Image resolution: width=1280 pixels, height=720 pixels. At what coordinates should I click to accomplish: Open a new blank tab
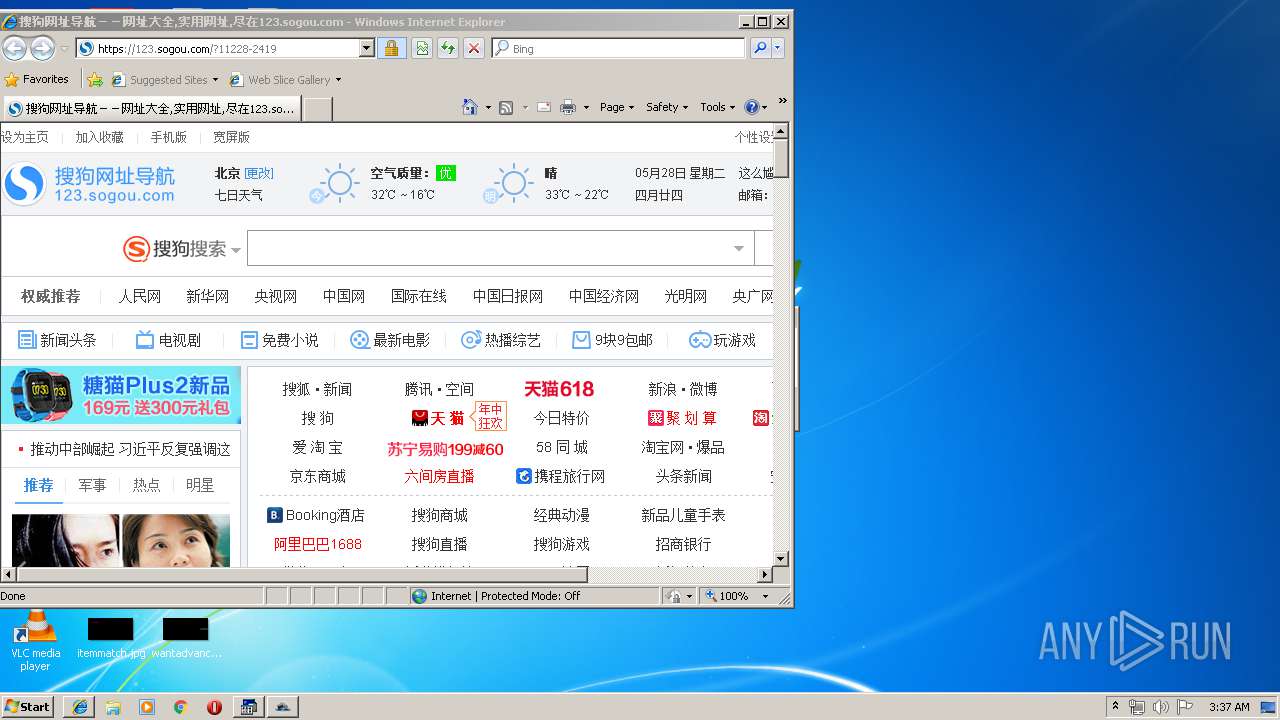317,109
